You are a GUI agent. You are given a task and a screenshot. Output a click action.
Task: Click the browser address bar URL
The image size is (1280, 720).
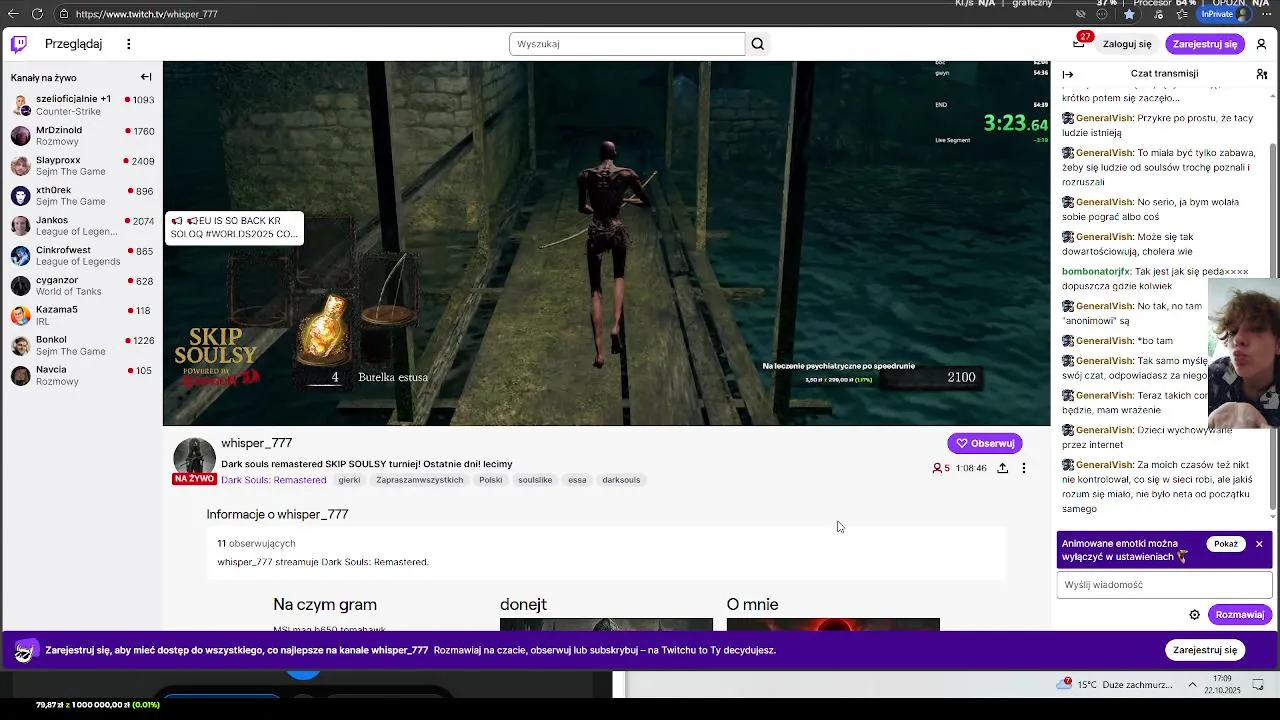coord(146,14)
